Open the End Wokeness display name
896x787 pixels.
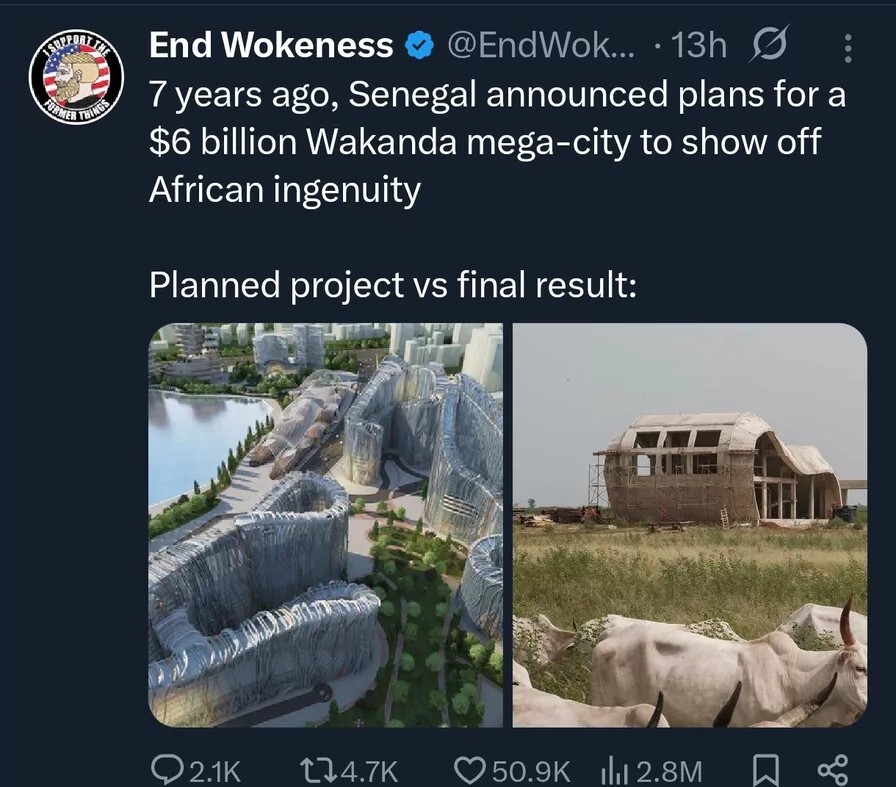click(271, 45)
